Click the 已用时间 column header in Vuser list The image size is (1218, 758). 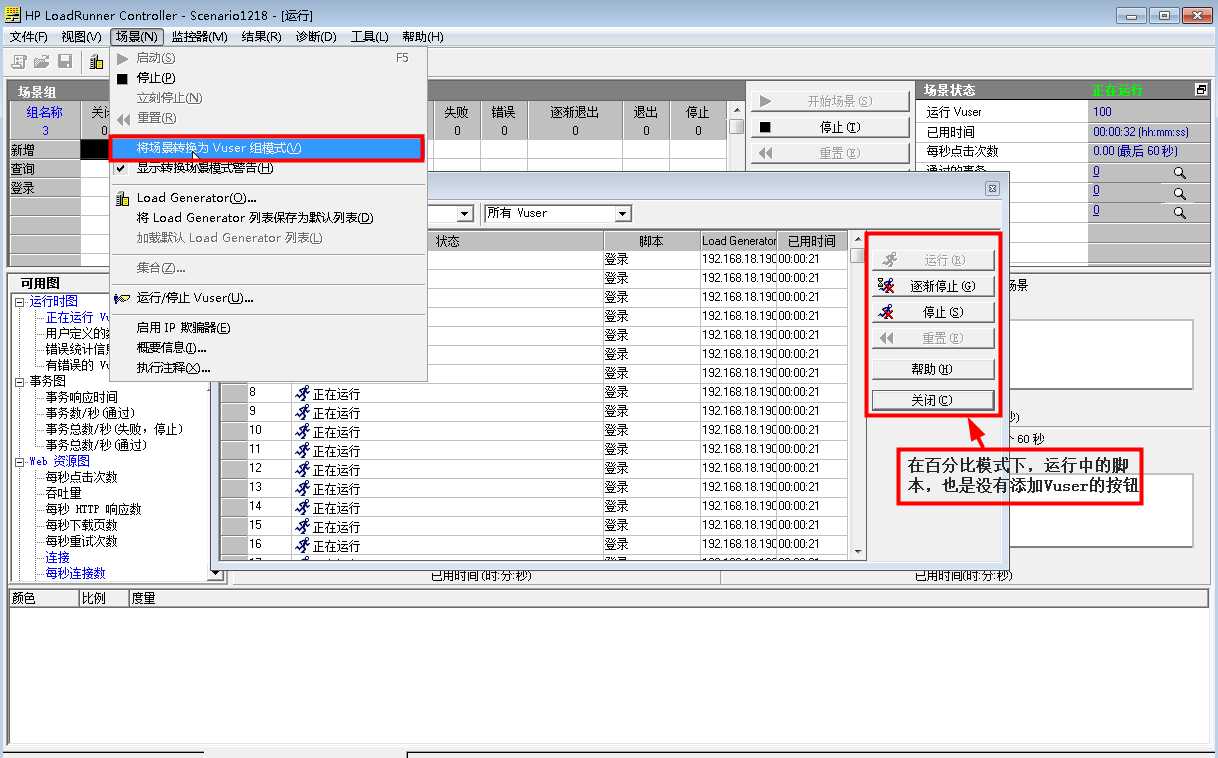tap(811, 241)
